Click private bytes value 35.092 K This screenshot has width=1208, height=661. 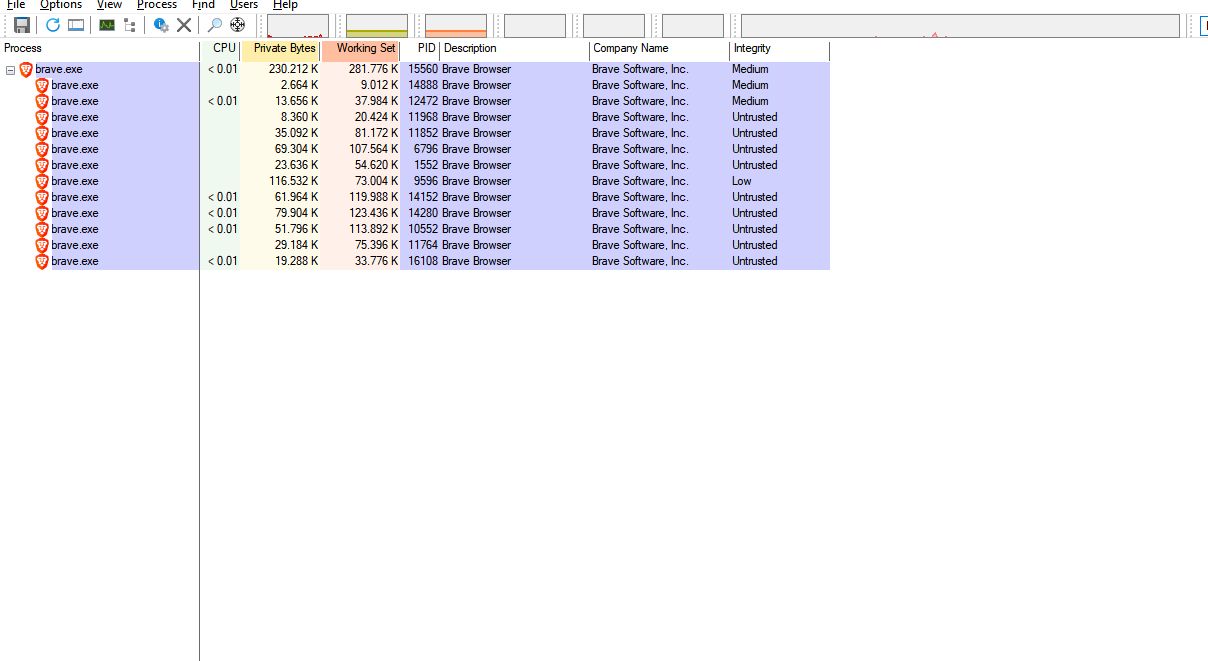pos(297,133)
